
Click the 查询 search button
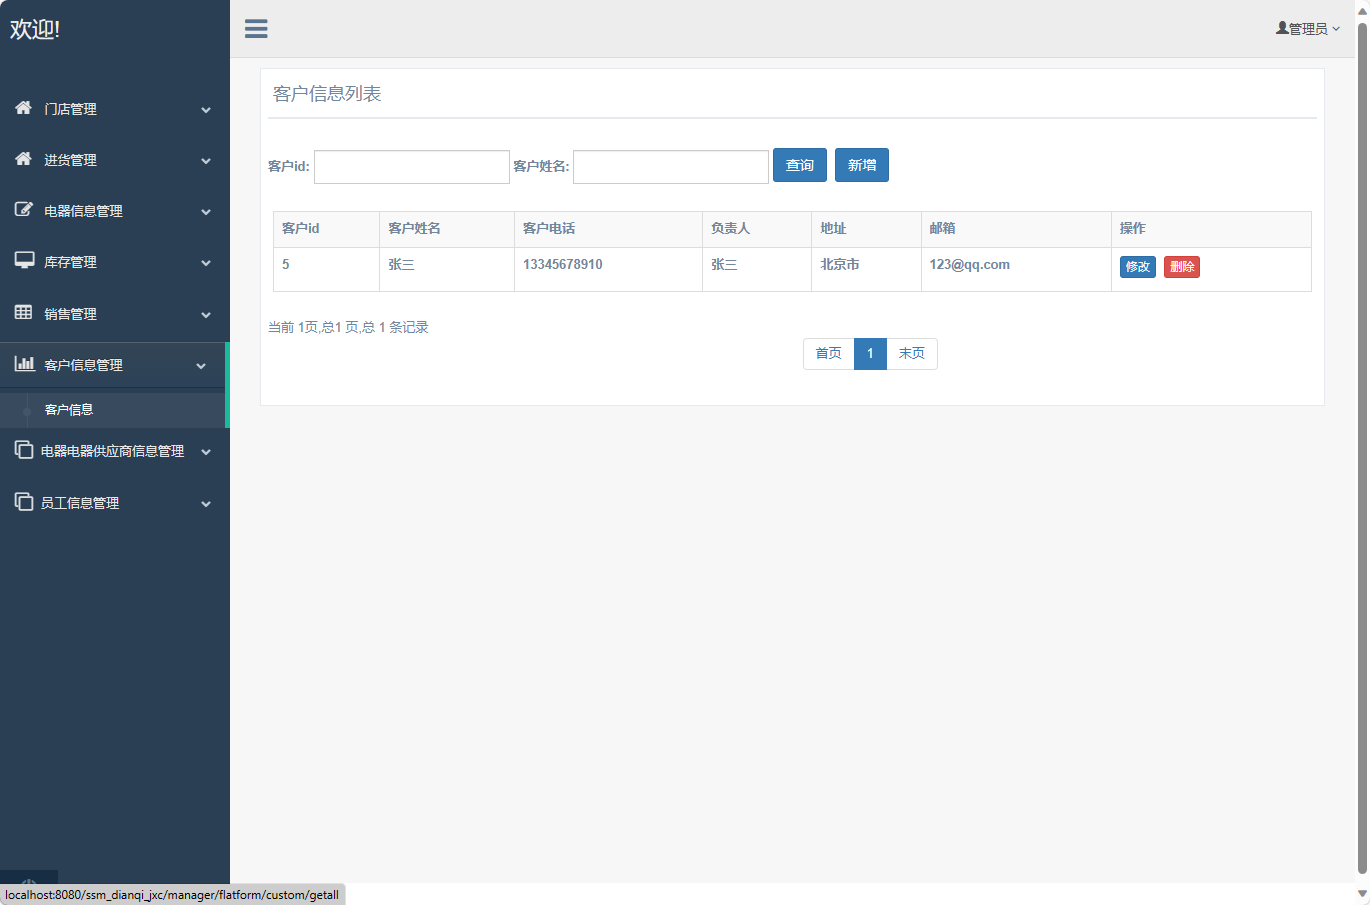click(799, 166)
